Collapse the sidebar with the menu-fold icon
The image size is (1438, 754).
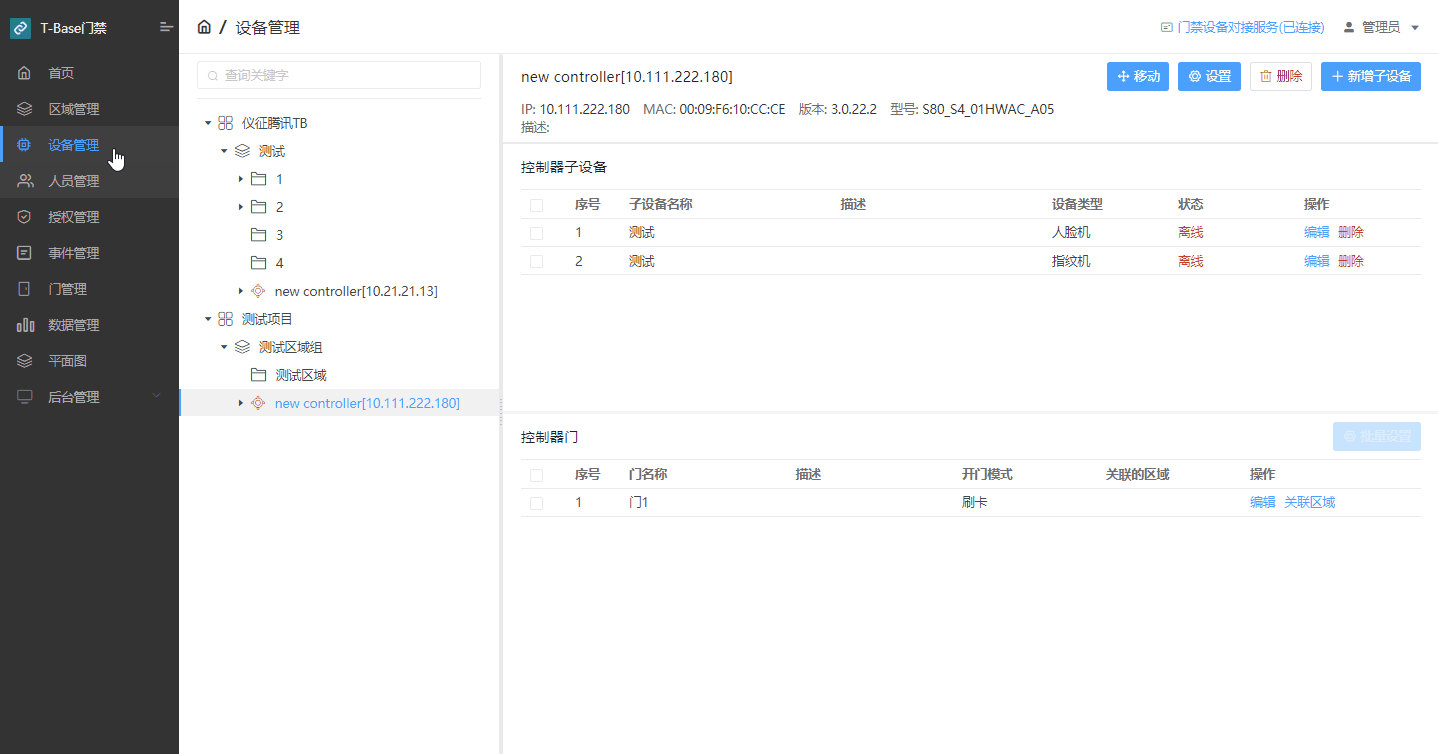[167, 27]
